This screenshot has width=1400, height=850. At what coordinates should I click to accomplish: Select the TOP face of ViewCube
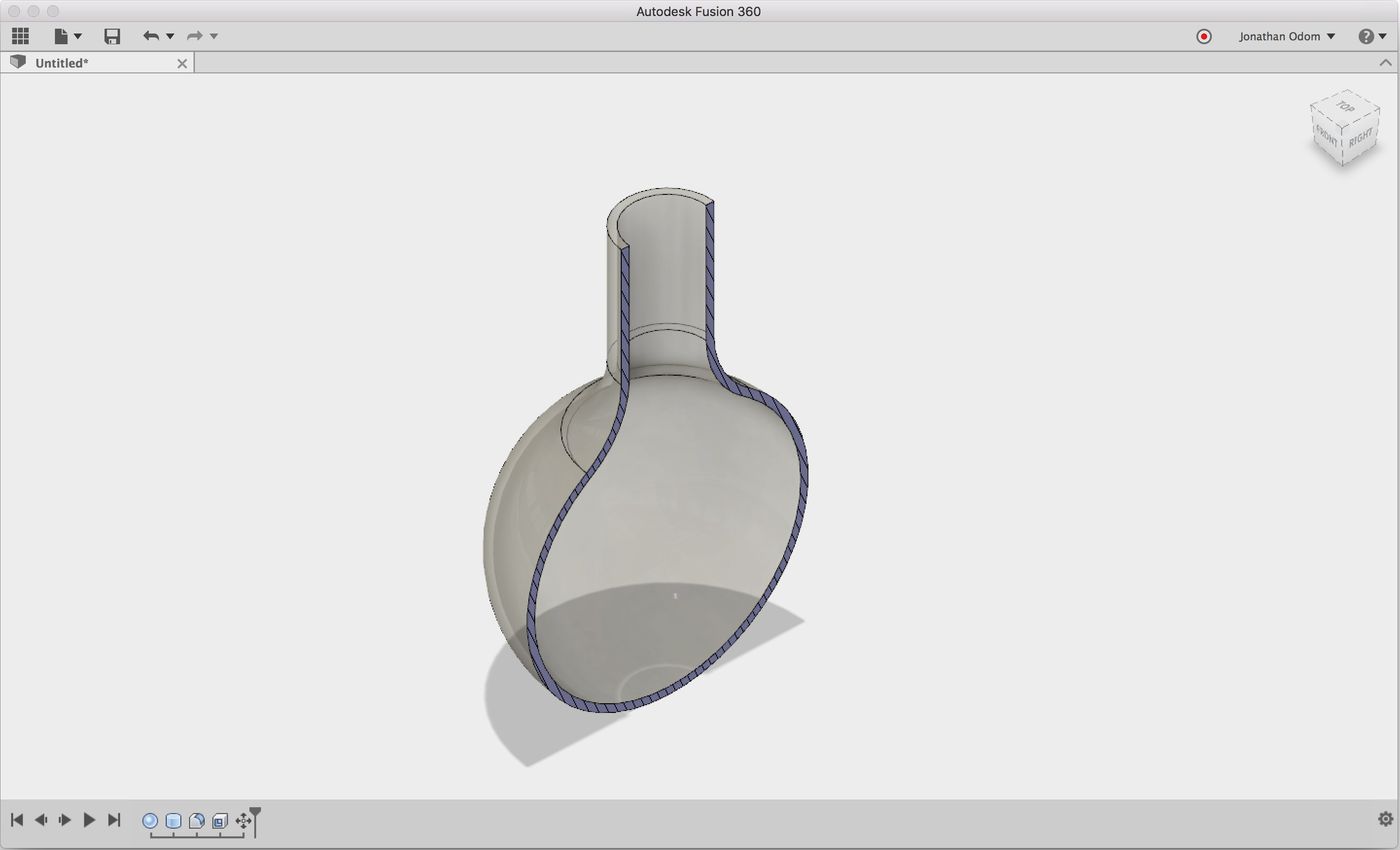1345,106
